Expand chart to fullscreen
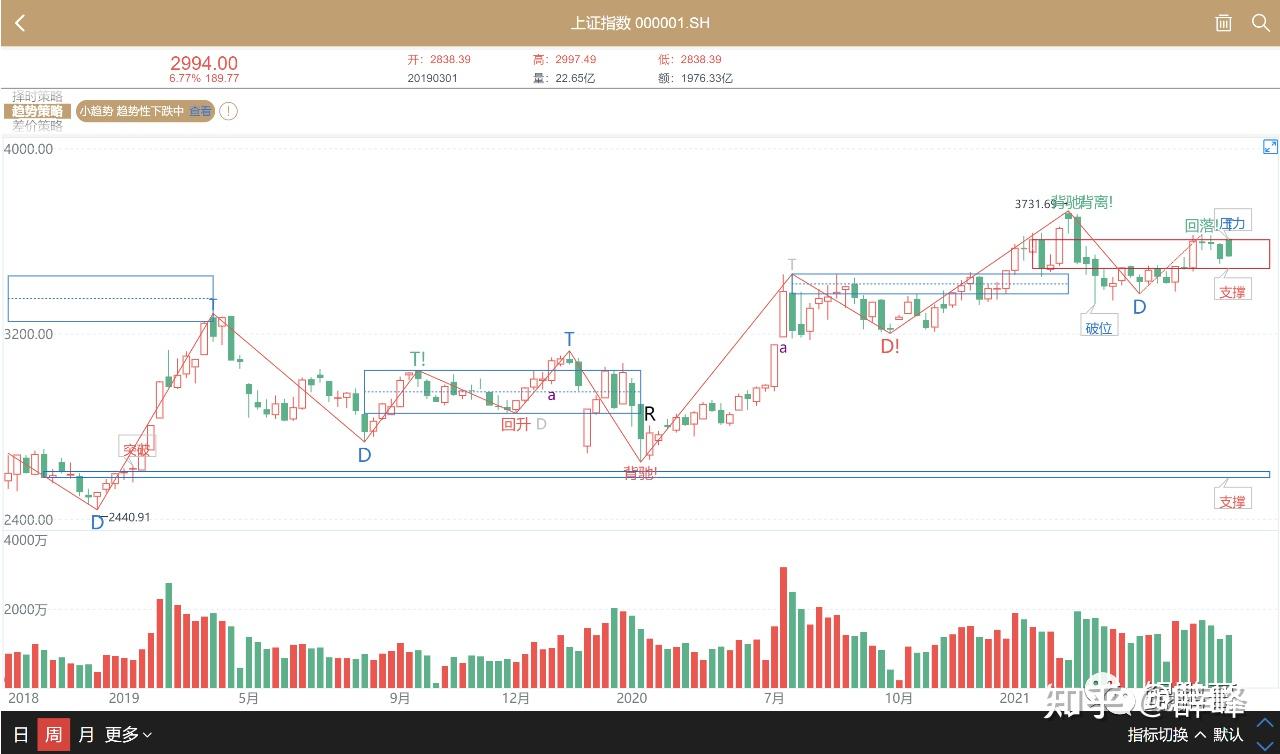1280x754 pixels. (x=1269, y=147)
